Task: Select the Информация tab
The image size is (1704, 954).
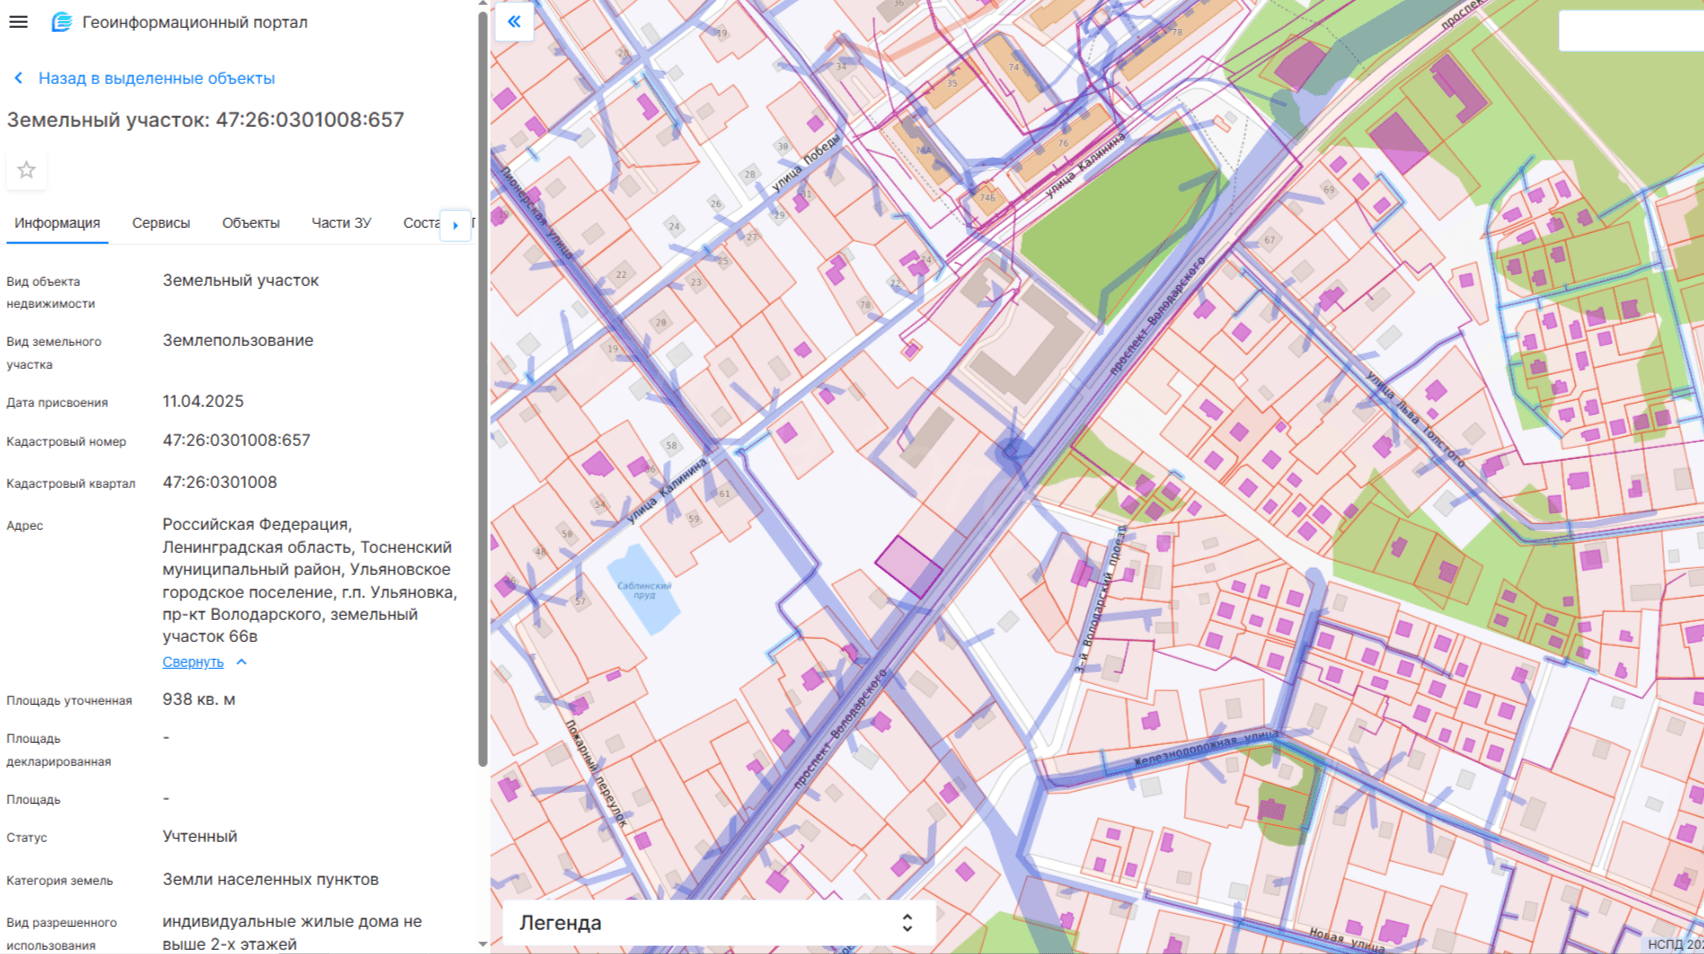Action: (57, 223)
